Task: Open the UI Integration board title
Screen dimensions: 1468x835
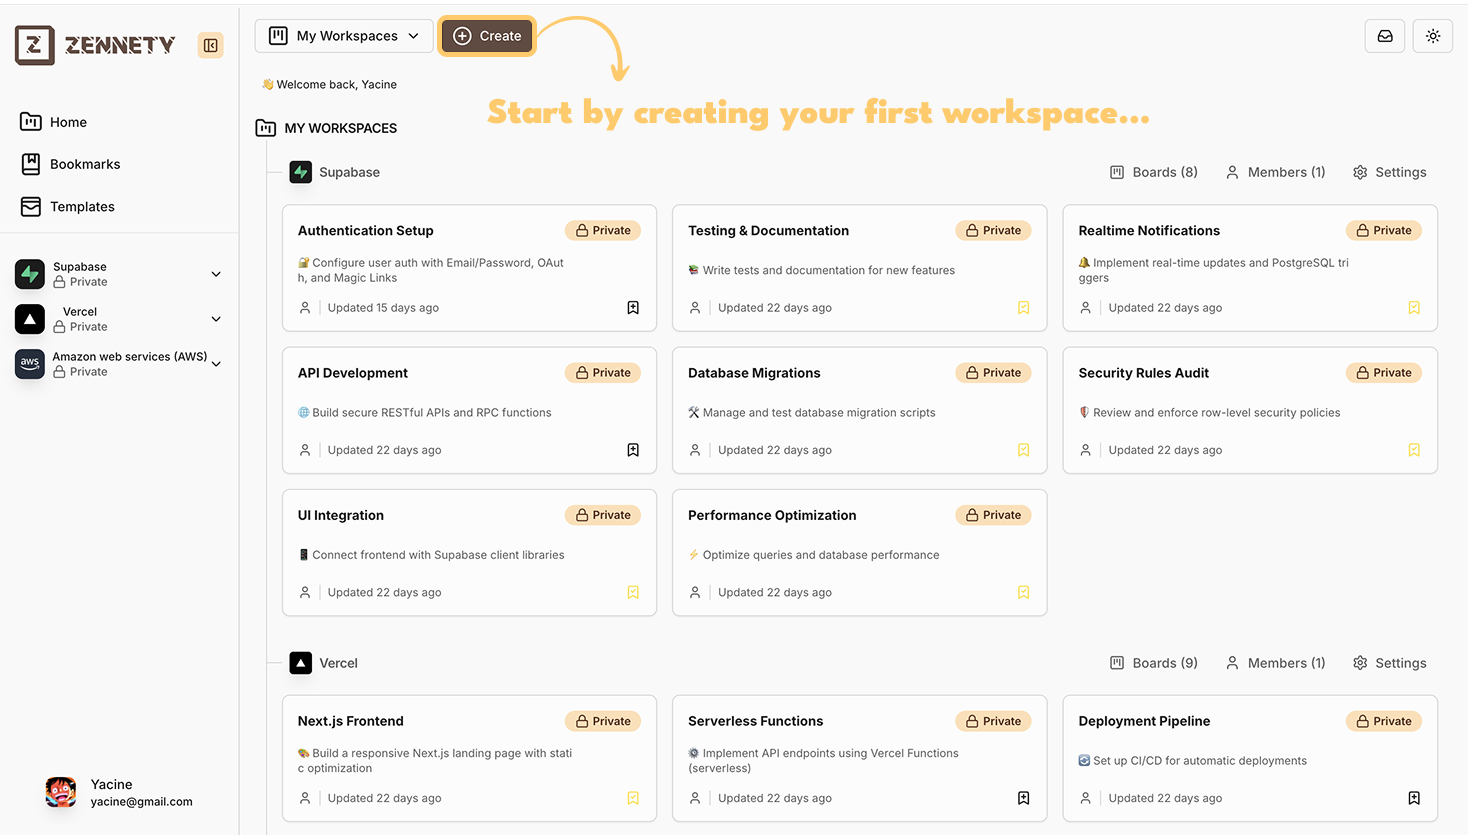Action: (x=341, y=516)
